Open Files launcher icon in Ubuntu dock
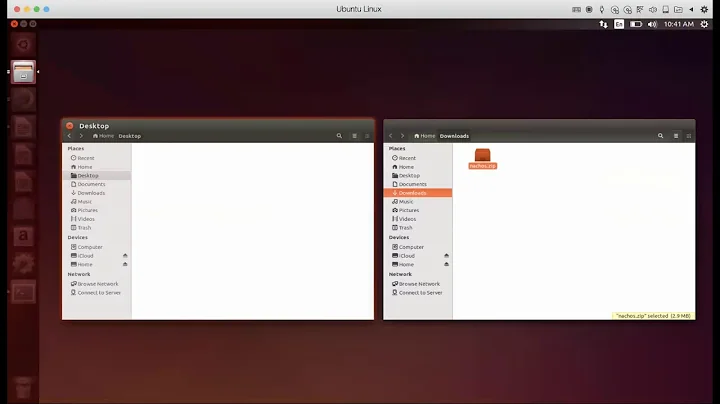Screen dimensions: 720x404 click(x=23, y=72)
